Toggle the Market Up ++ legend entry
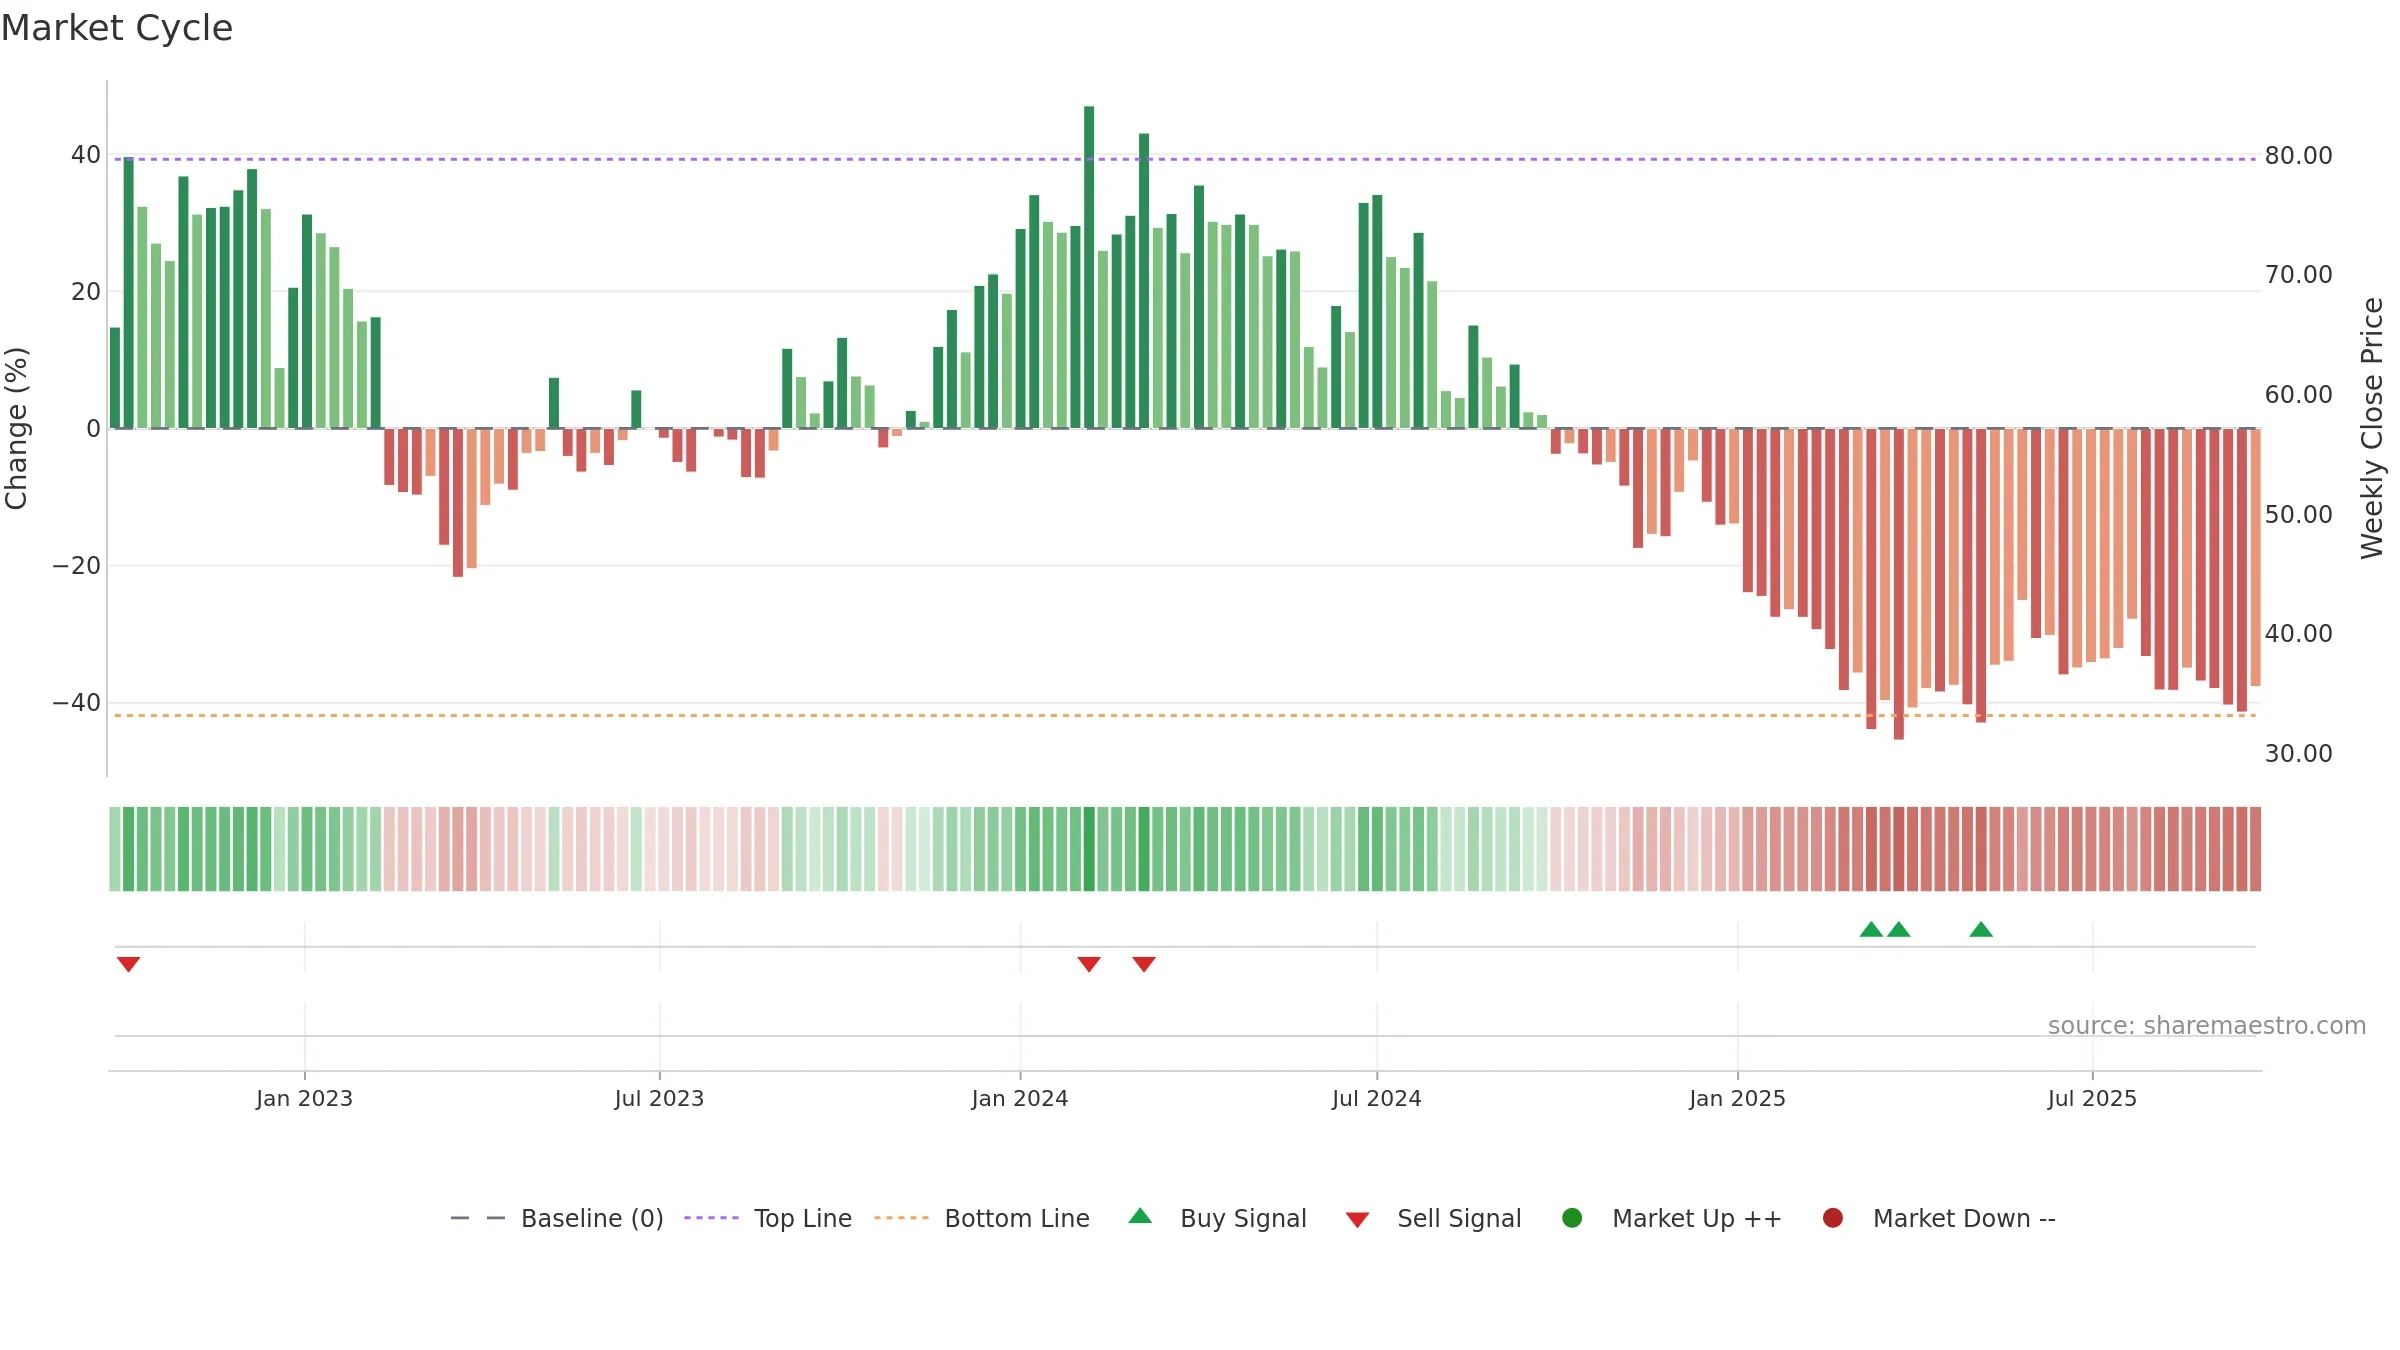Image resolution: width=2400 pixels, height=1350 pixels. click(x=1671, y=1218)
